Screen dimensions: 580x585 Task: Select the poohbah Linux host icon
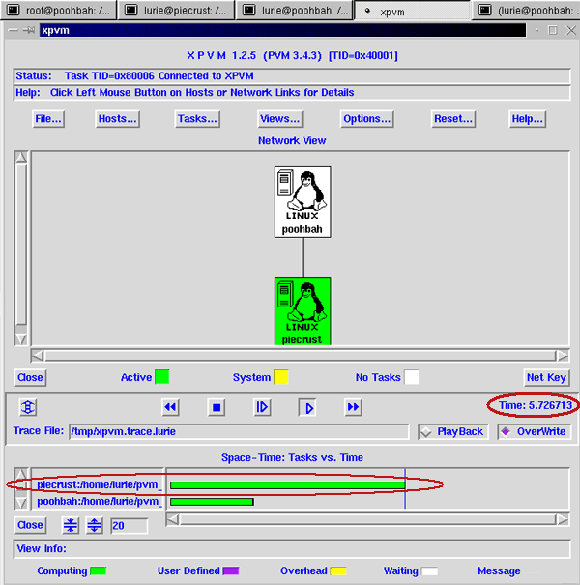click(x=303, y=202)
